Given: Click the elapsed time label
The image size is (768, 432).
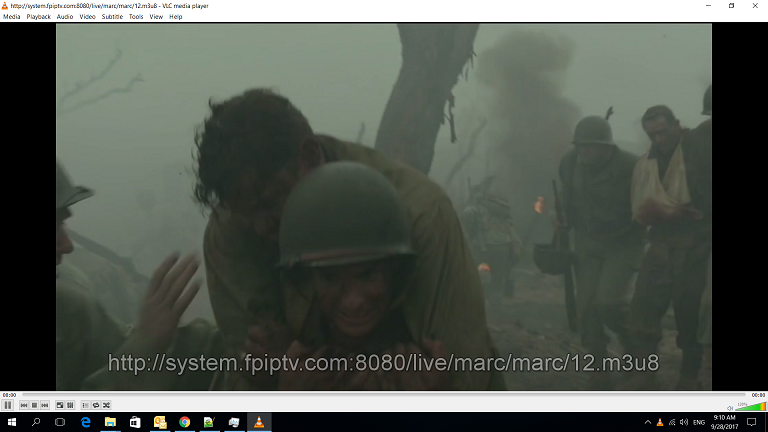Looking at the screenshot, I should [9, 395].
